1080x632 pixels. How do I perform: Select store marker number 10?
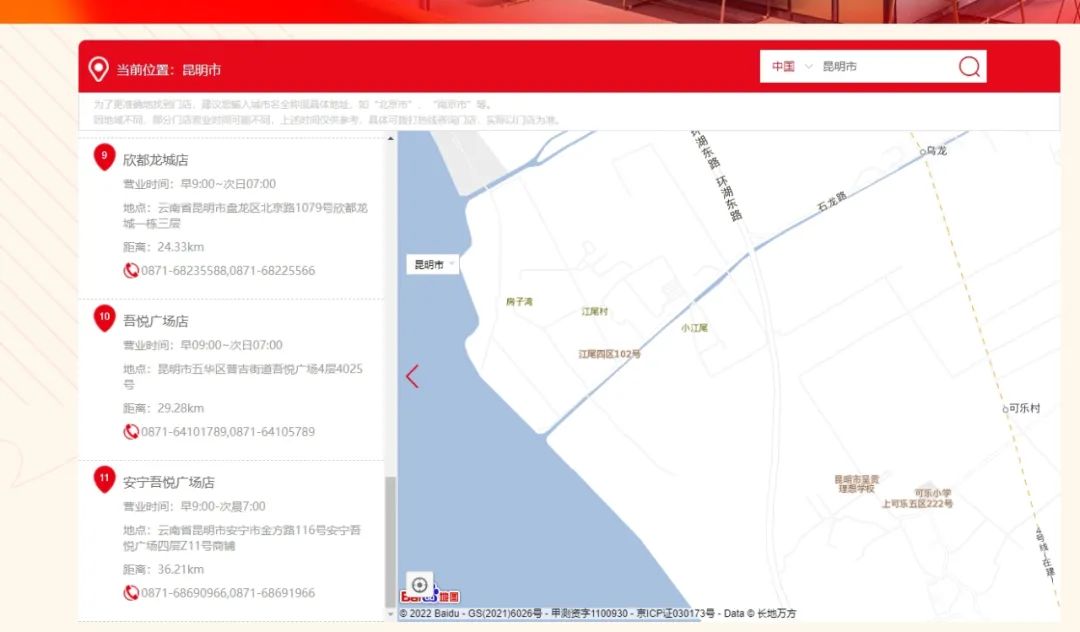click(x=104, y=318)
